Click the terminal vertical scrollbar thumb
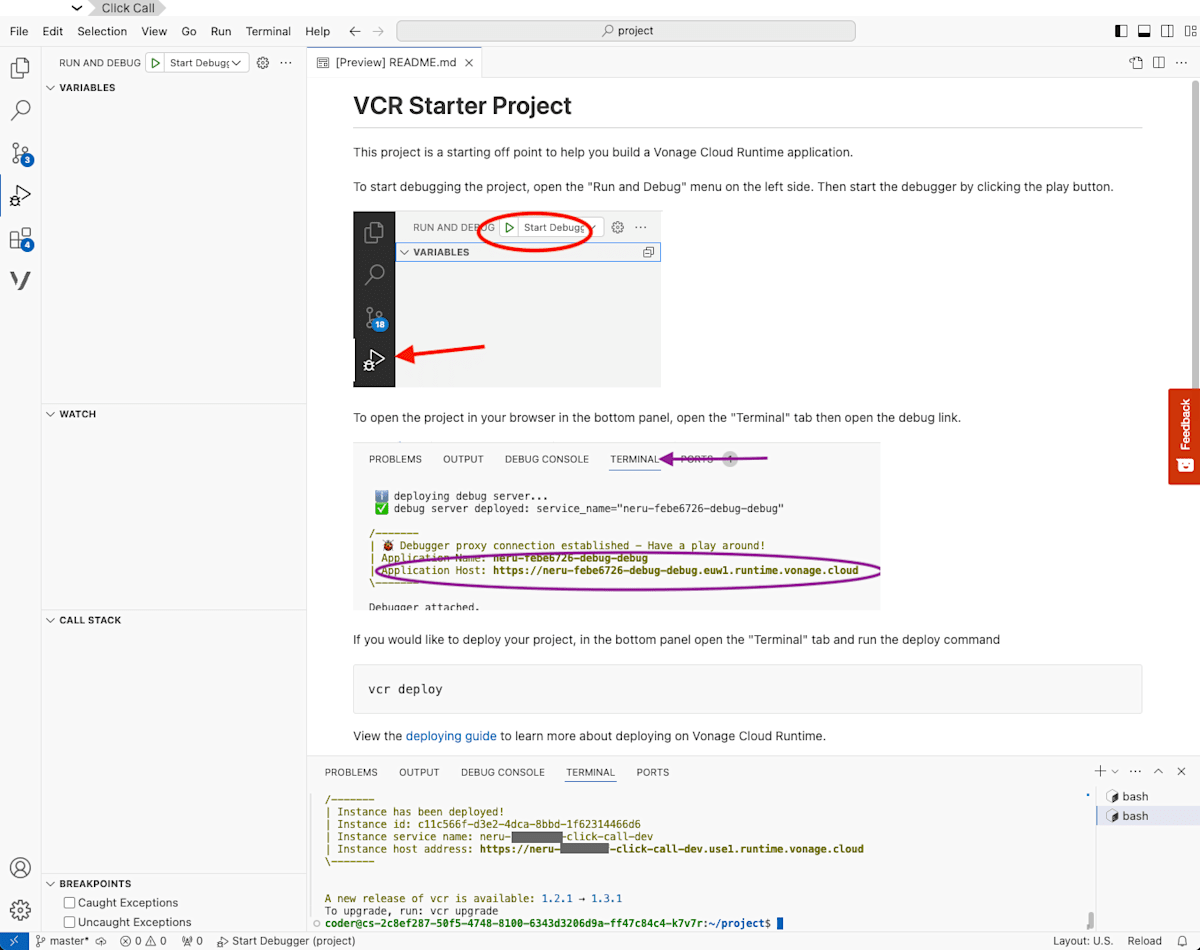Viewport: 1200px width, 950px height. click(1090, 920)
